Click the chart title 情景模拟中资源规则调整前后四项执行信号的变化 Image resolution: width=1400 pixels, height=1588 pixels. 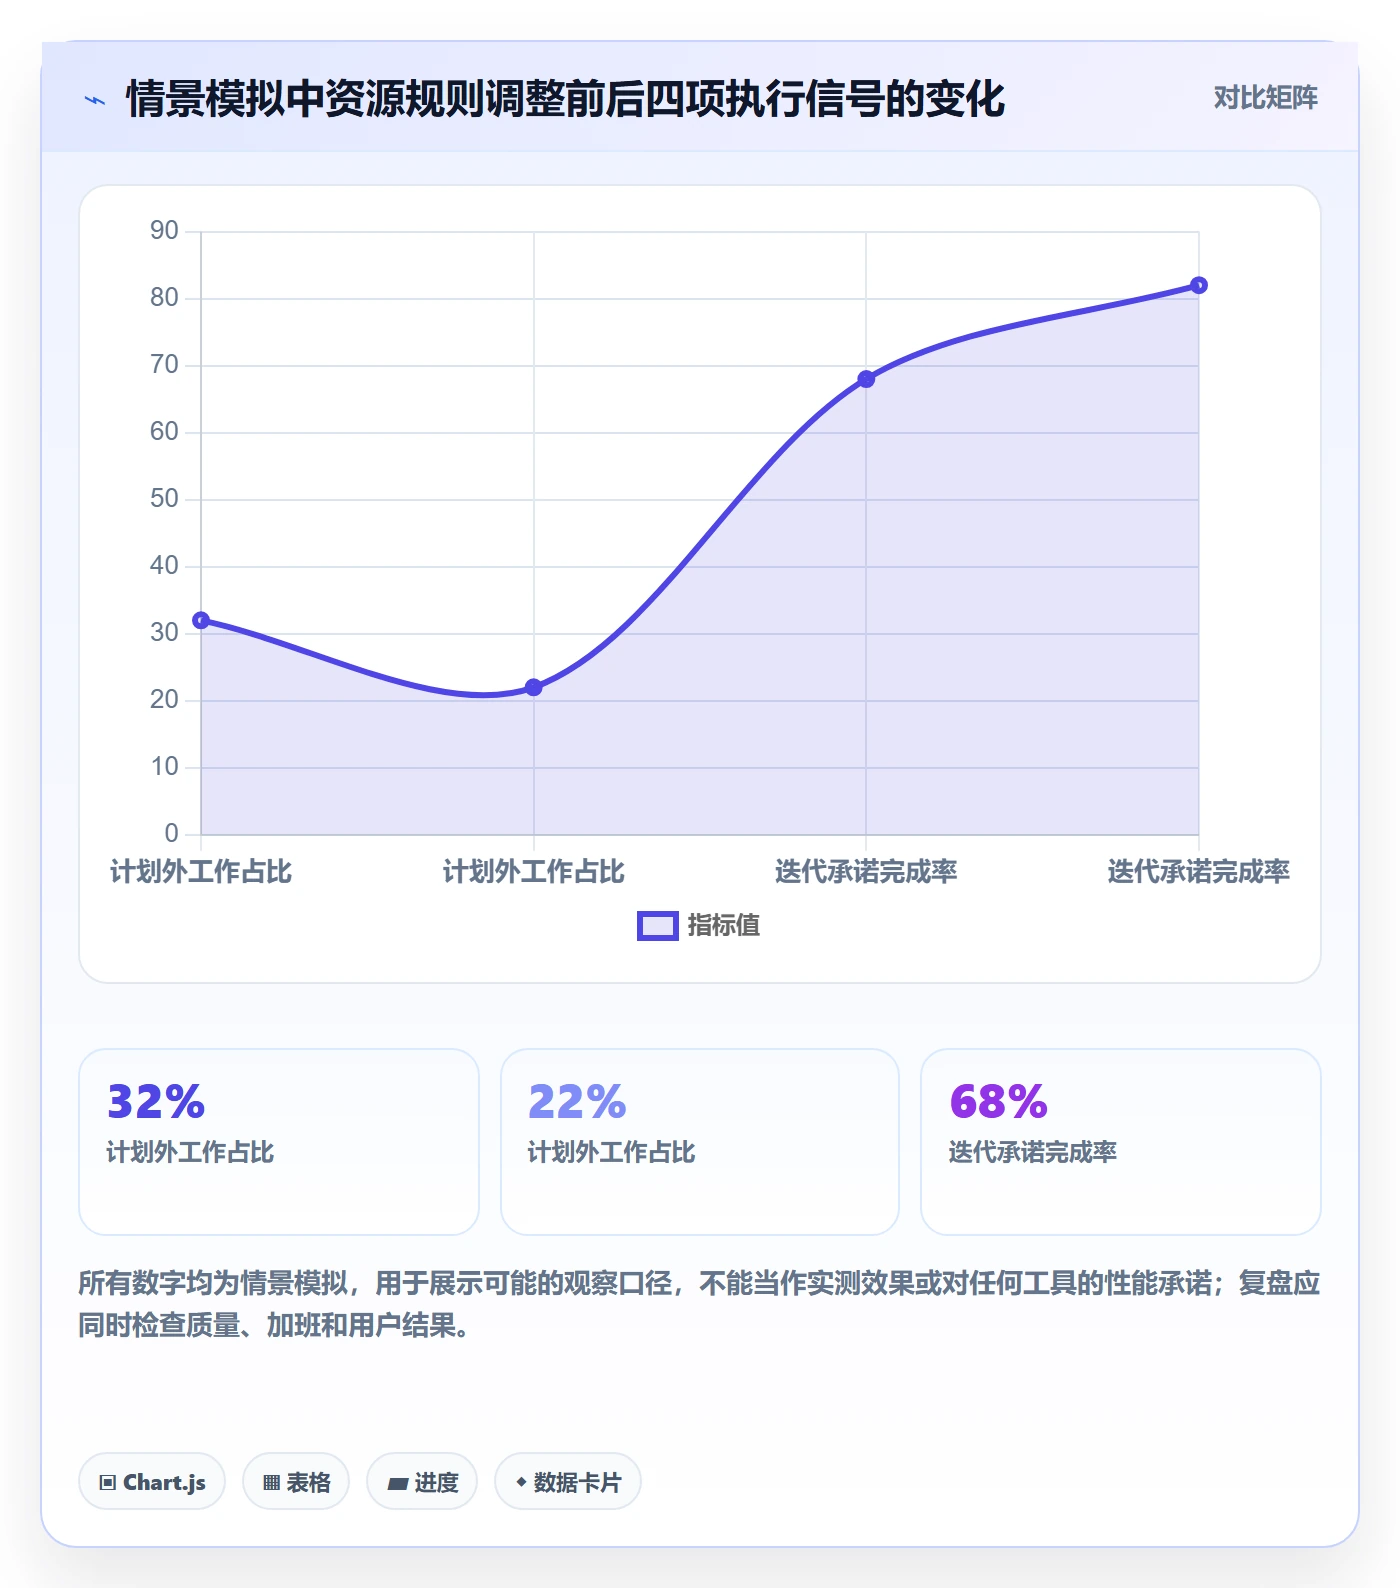coord(565,99)
